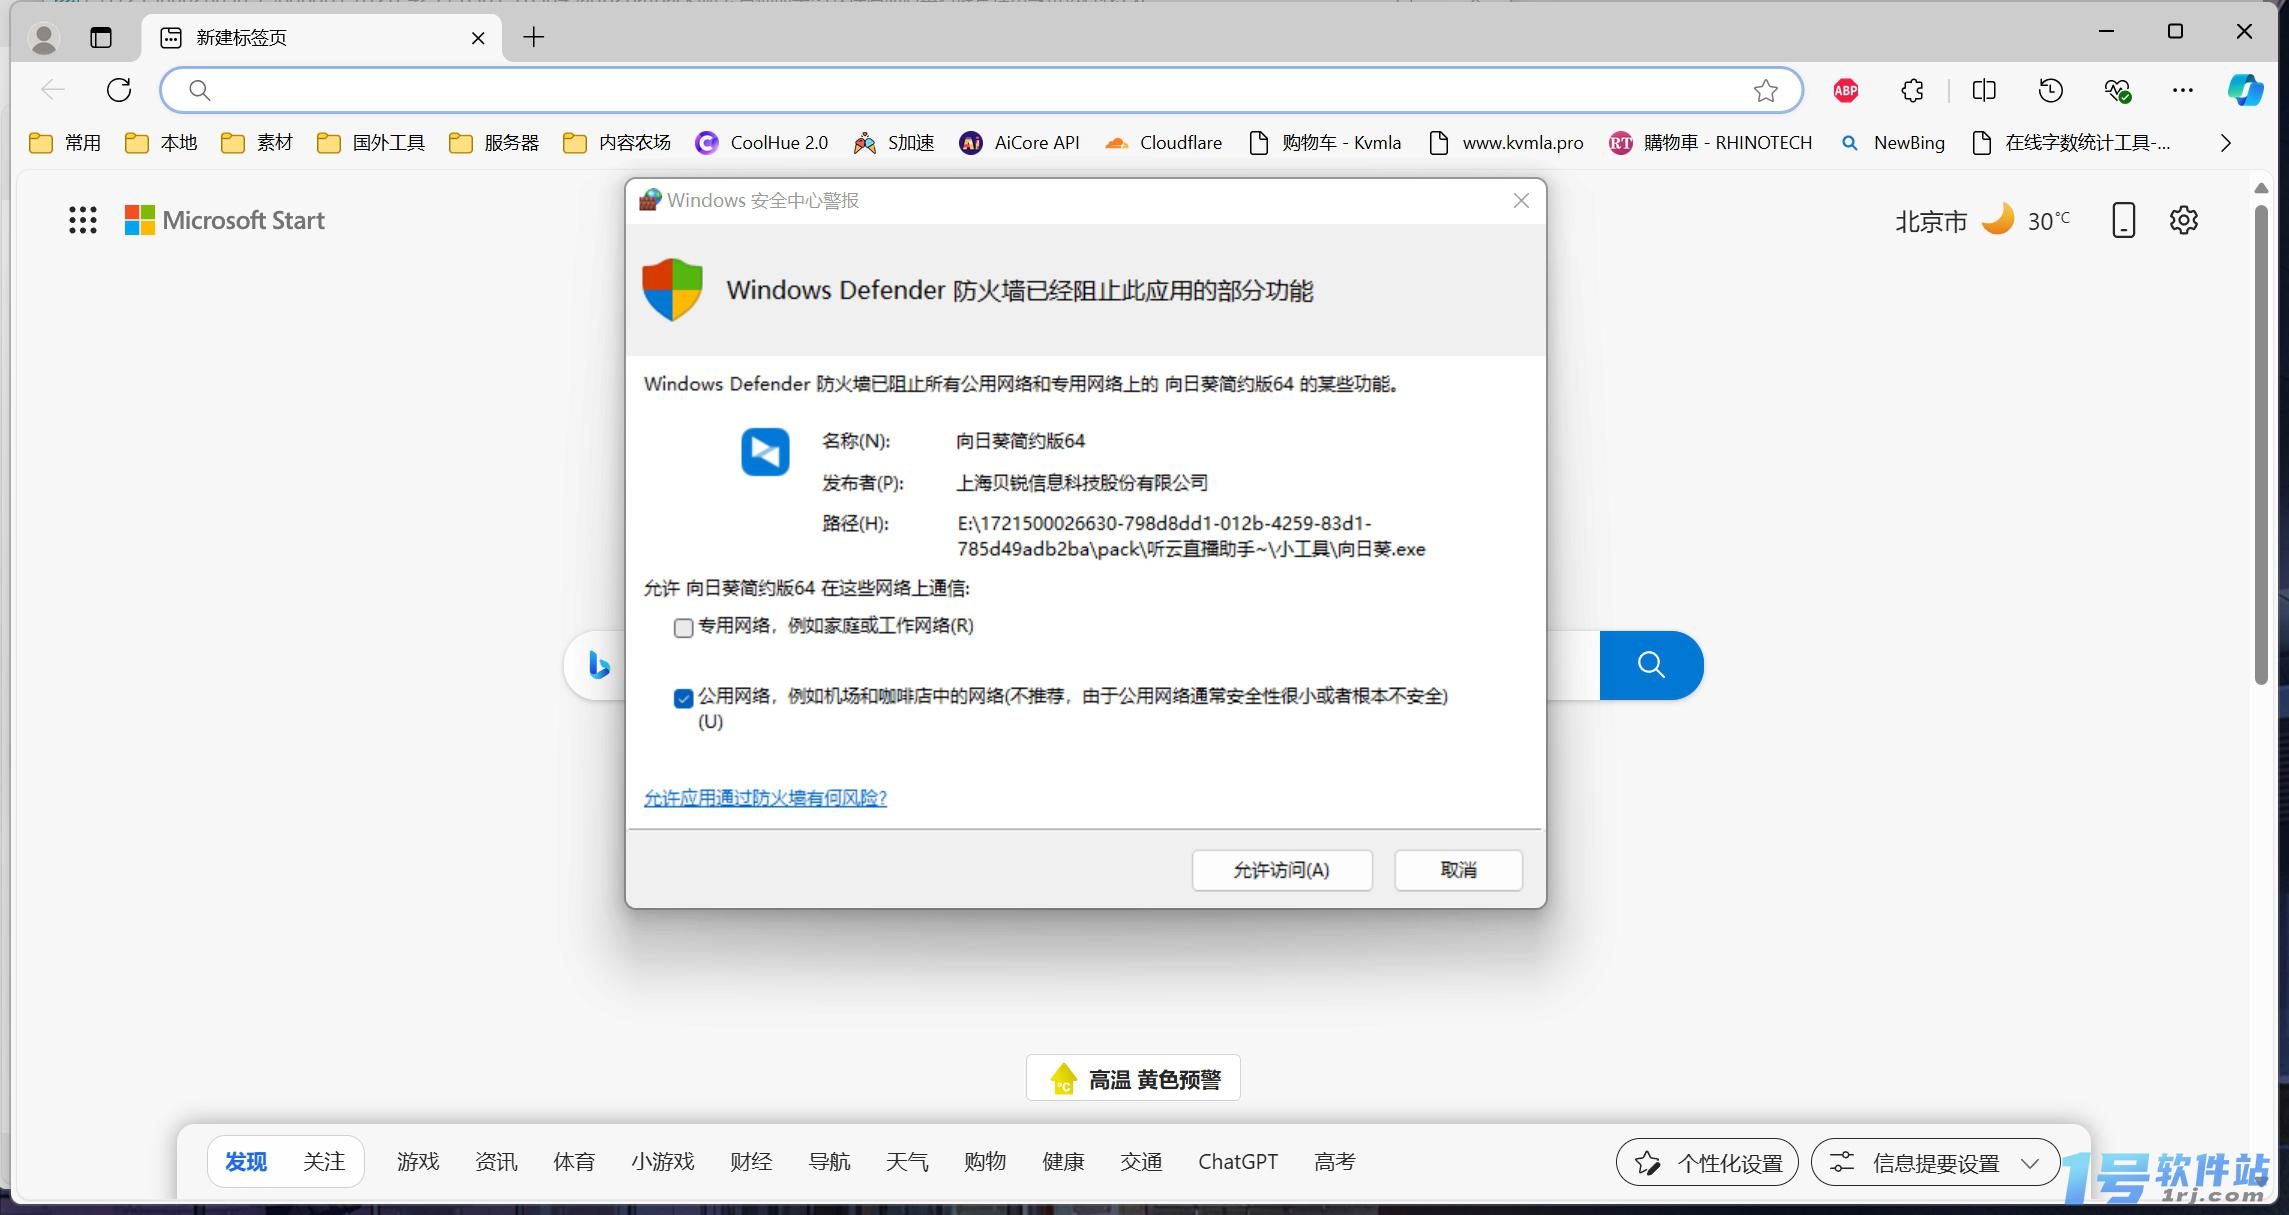Expand the 国外工具 bookmarks folder
This screenshot has height=1215, width=2289.
click(371, 143)
